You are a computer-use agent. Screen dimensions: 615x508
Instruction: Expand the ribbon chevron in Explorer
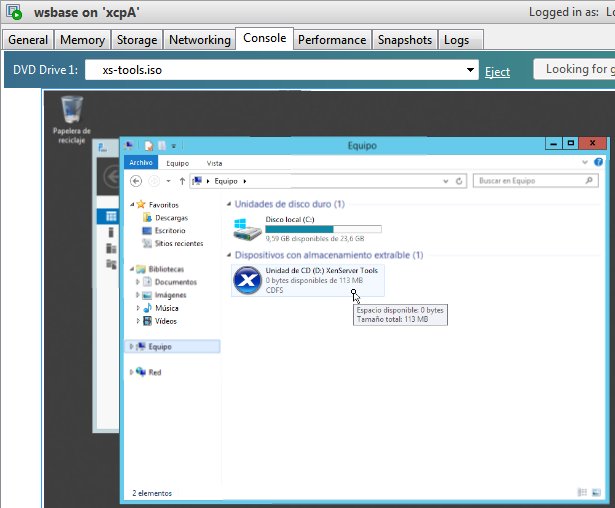coord(585,162)
